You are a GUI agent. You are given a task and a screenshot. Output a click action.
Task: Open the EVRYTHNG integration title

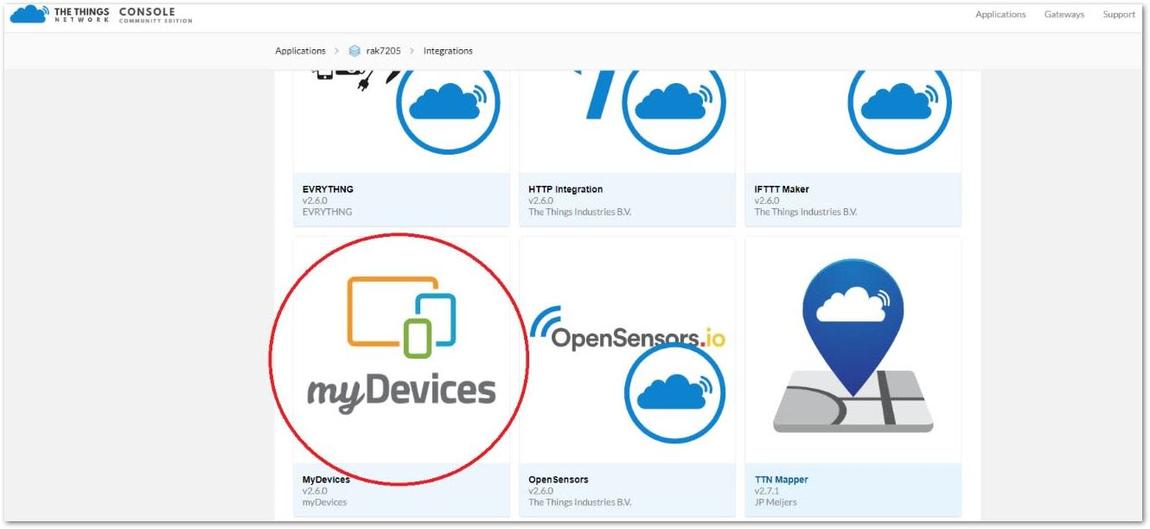[328, 189]
